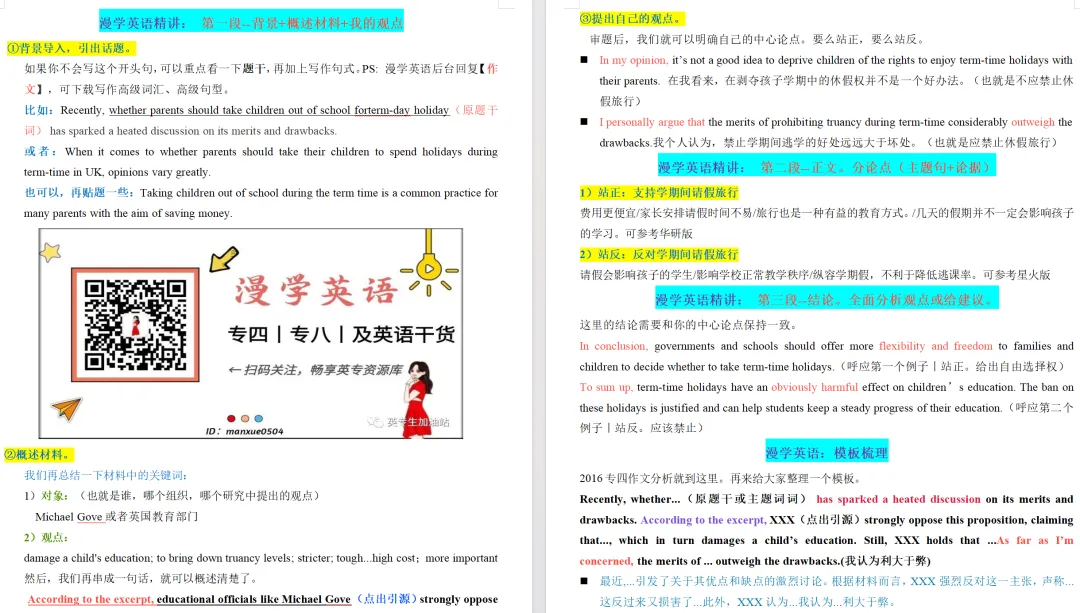Select the yellow heading '③提出自己的观点。'
The height and width of the screenshot is (613, 1080).
pyautogui.click(x=632, y=19)
